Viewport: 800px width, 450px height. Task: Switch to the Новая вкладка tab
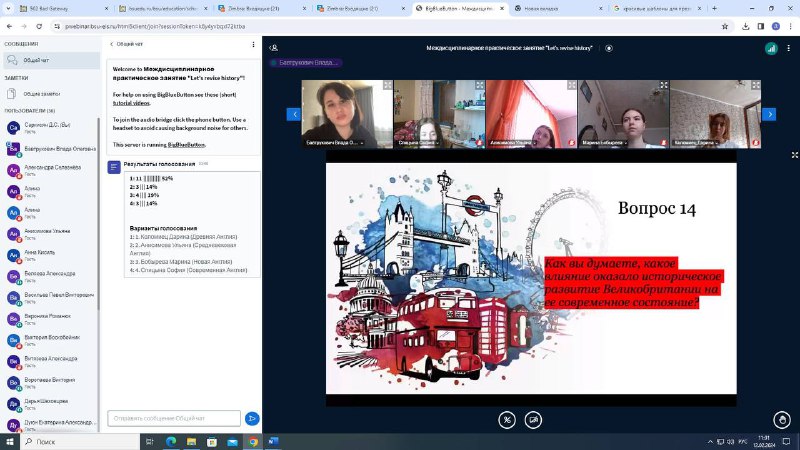point(559,9)
